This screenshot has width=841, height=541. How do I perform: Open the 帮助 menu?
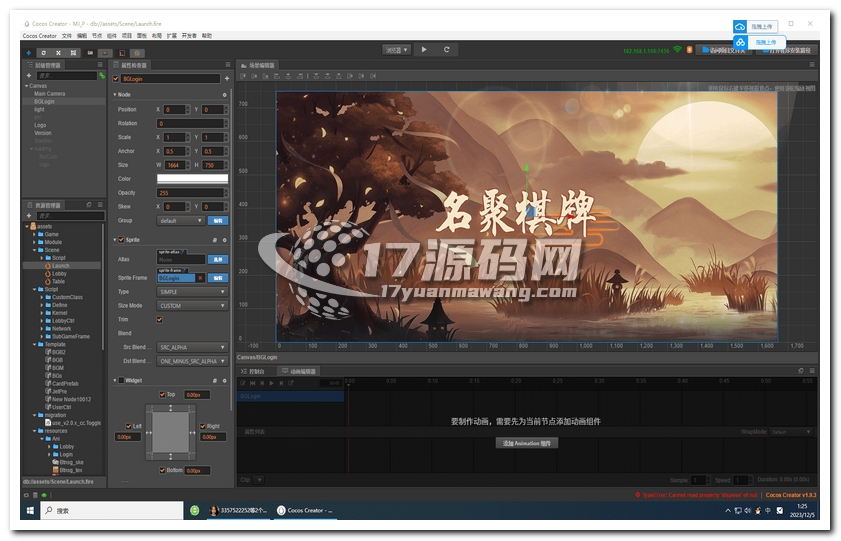click(x=206, y=36)
